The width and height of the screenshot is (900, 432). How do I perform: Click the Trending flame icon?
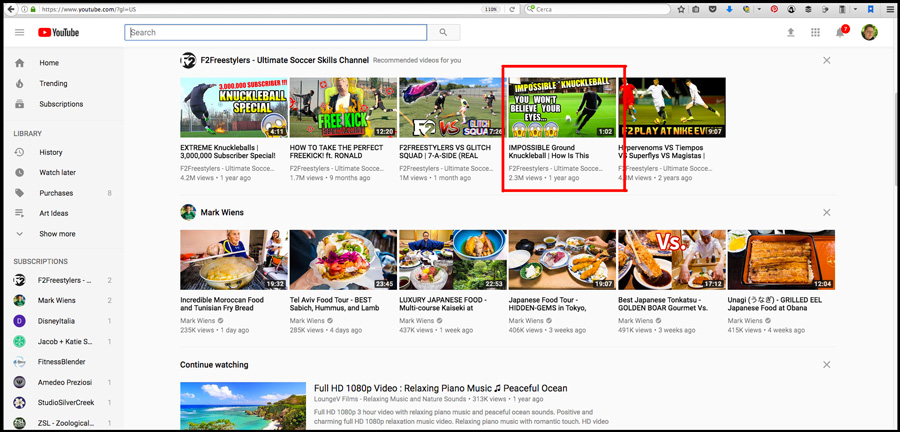click(x=20, y=84)
